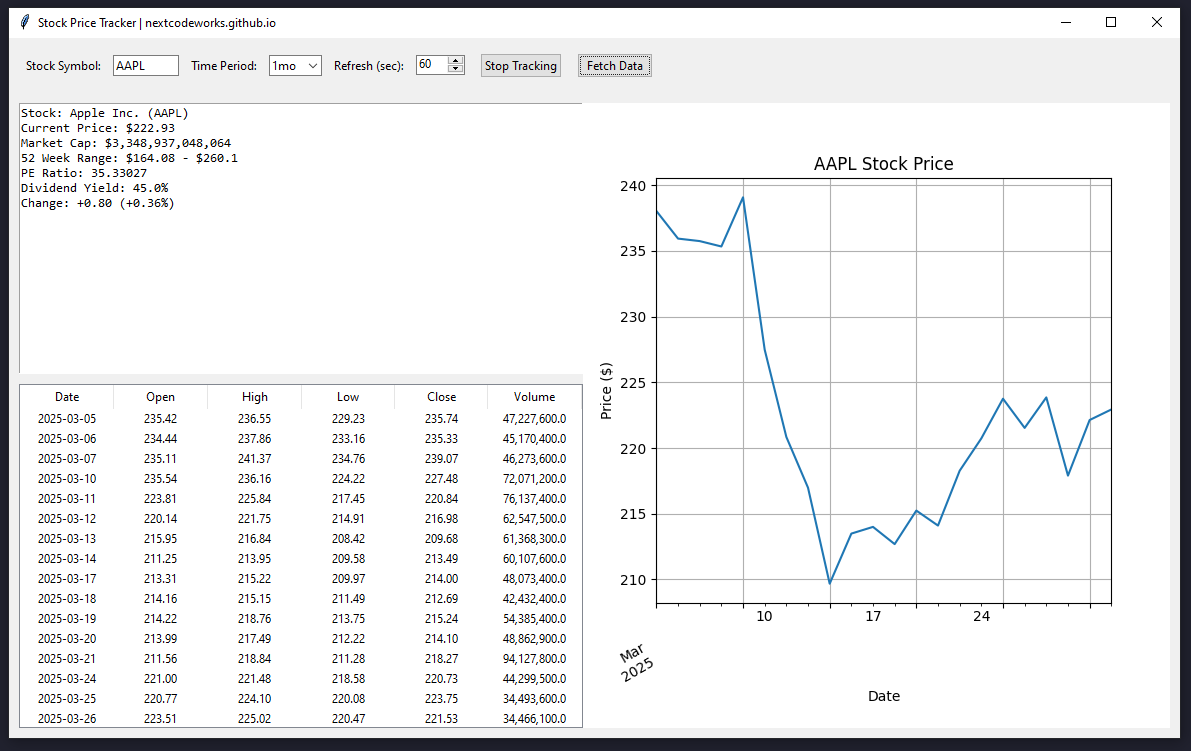Click the Stock Symbol input field

click(x=146, y=65)
